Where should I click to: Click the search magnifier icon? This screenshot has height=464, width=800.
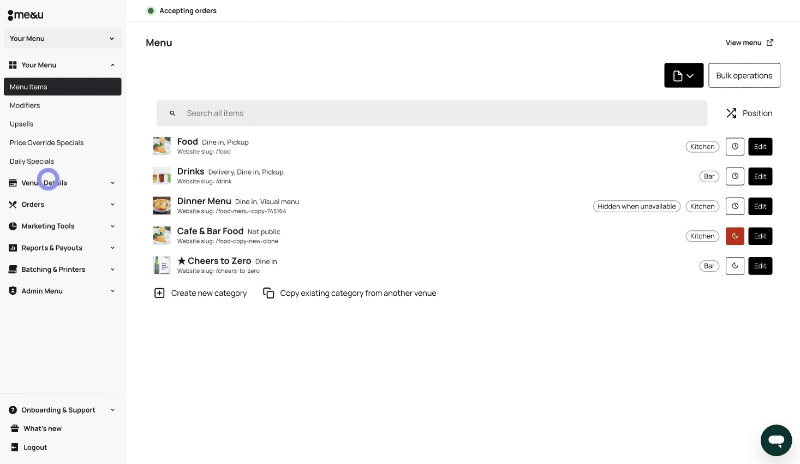click(172, 113)
